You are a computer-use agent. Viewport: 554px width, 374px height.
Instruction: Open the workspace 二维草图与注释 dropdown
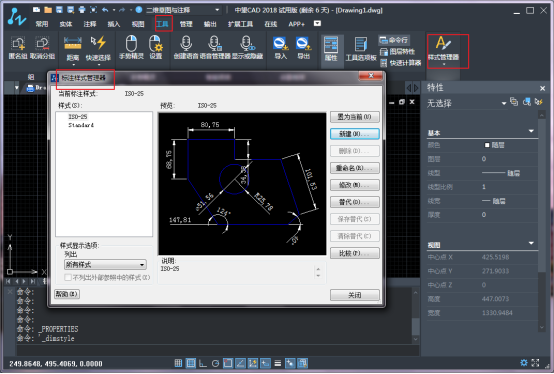tap(183, 10)
